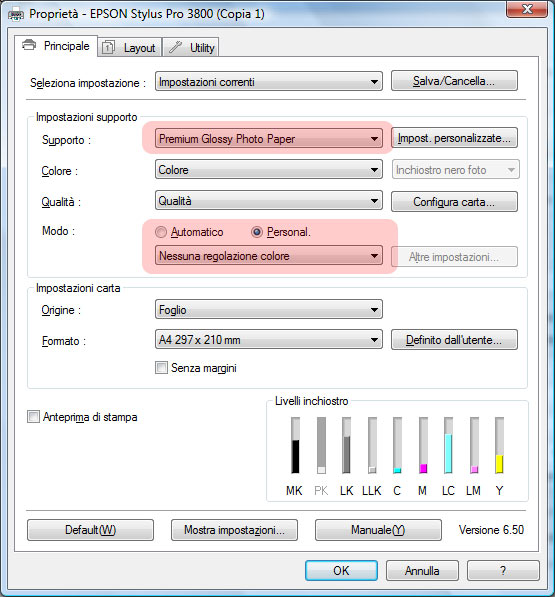This screenshot has width=555, height=597.
Task: Expand the Formato A4 size dropdown
Action: point(269,339)
